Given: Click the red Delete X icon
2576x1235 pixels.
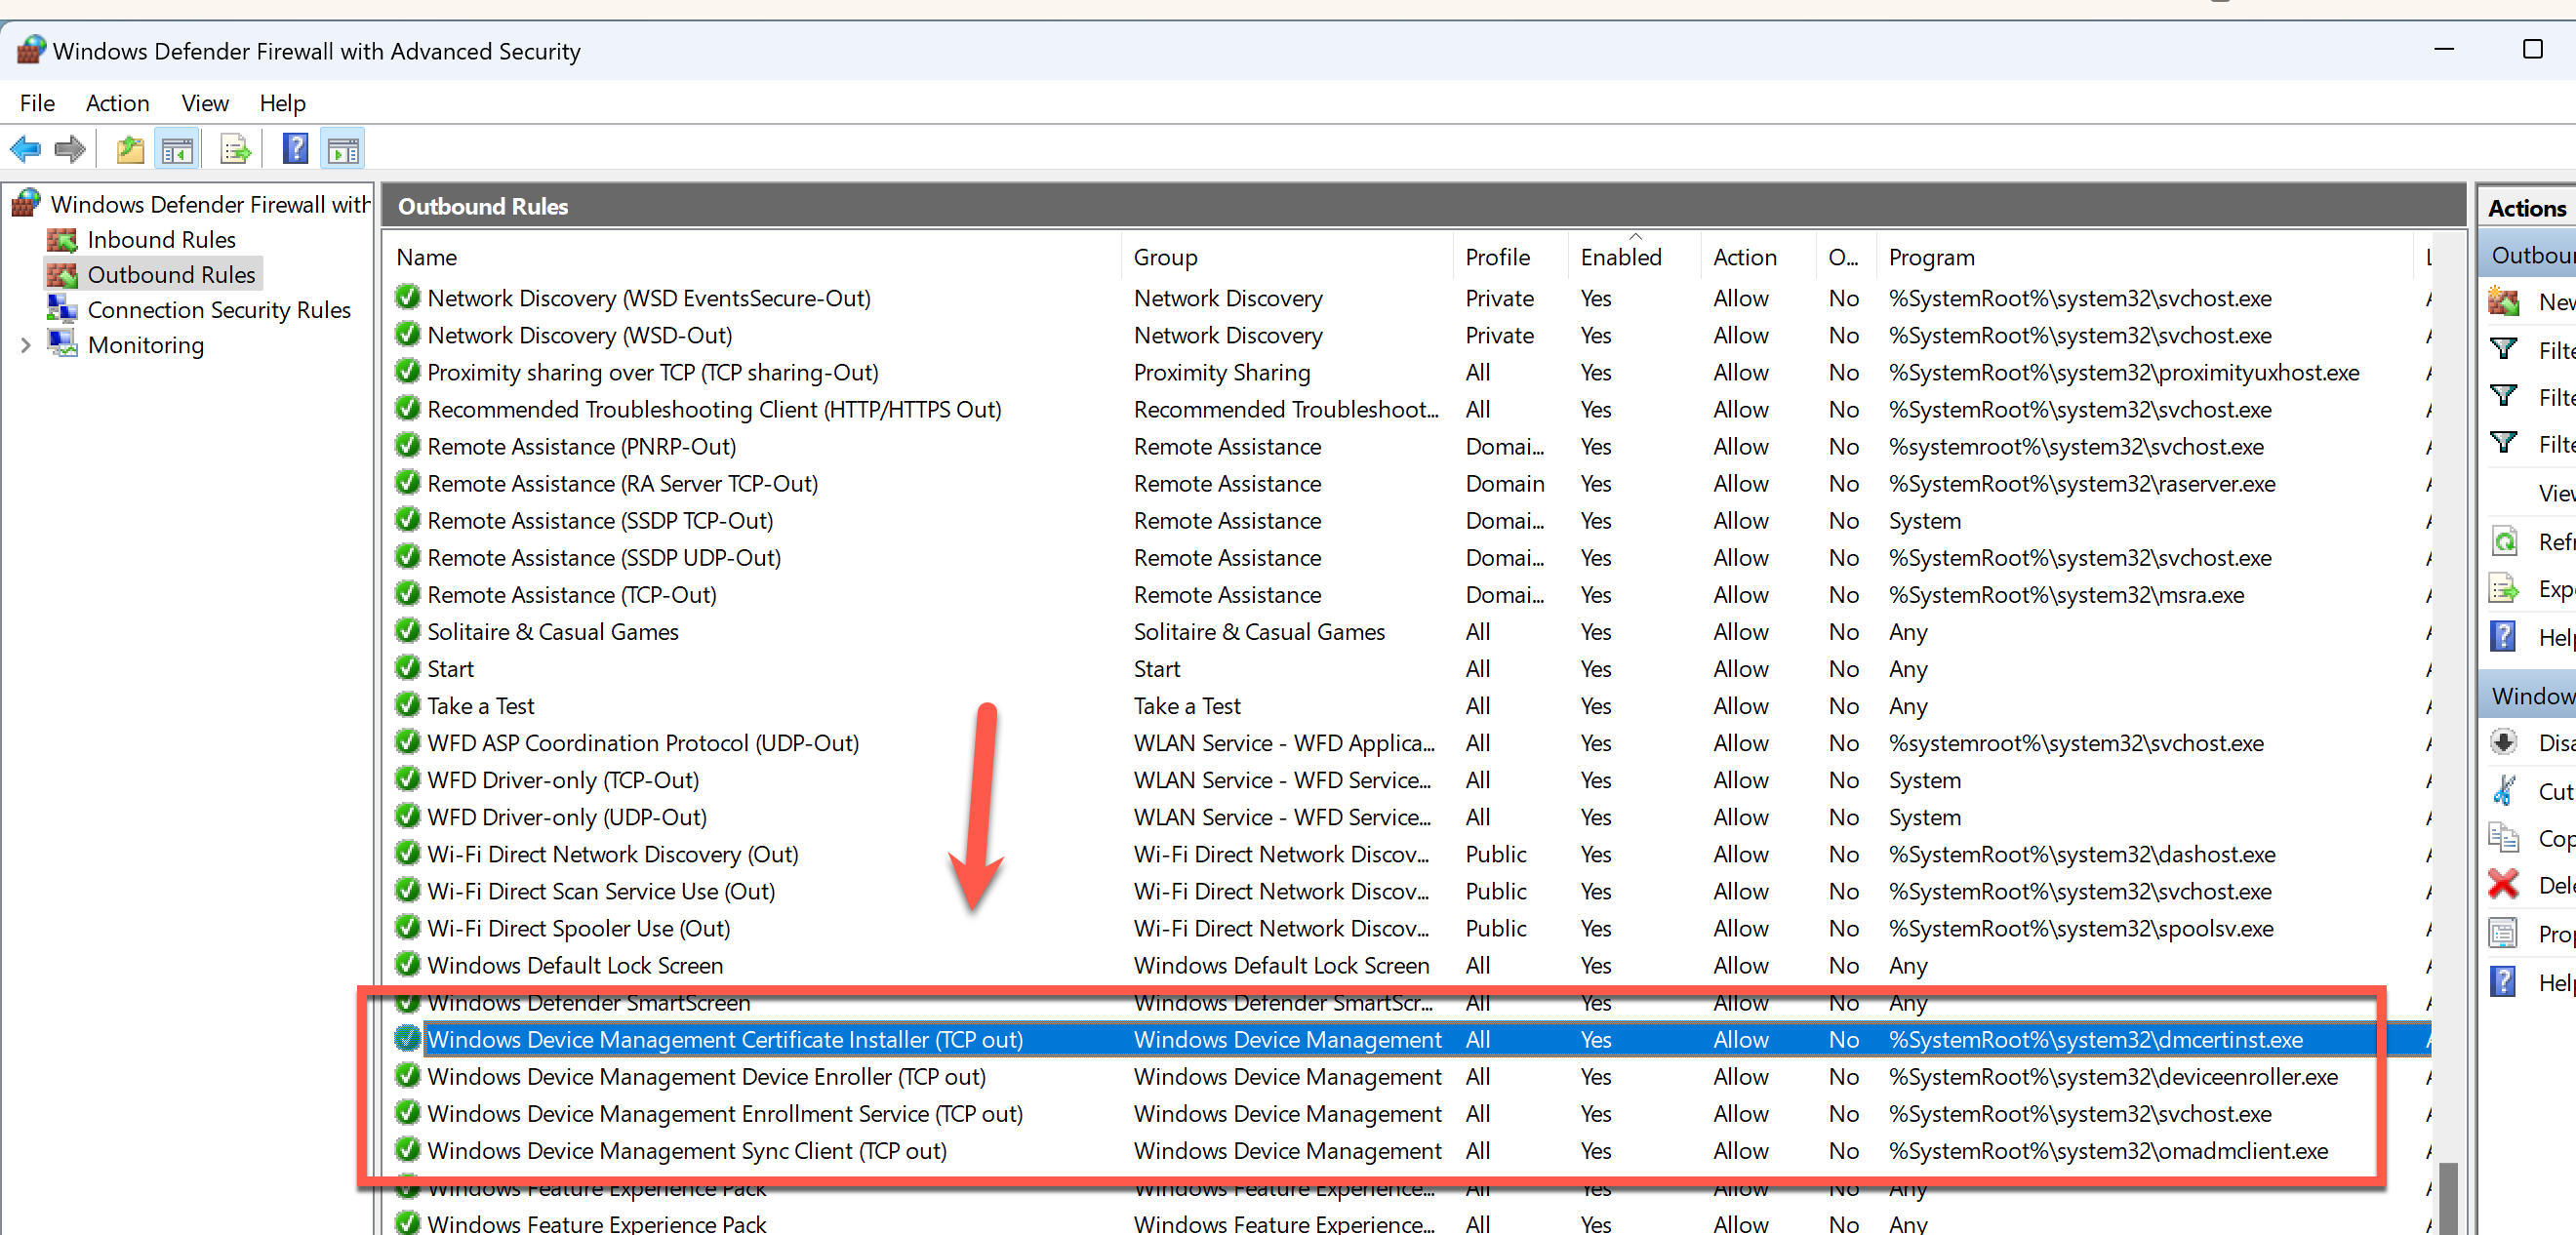Looking at the screenshot, I should pos(2504,884).
